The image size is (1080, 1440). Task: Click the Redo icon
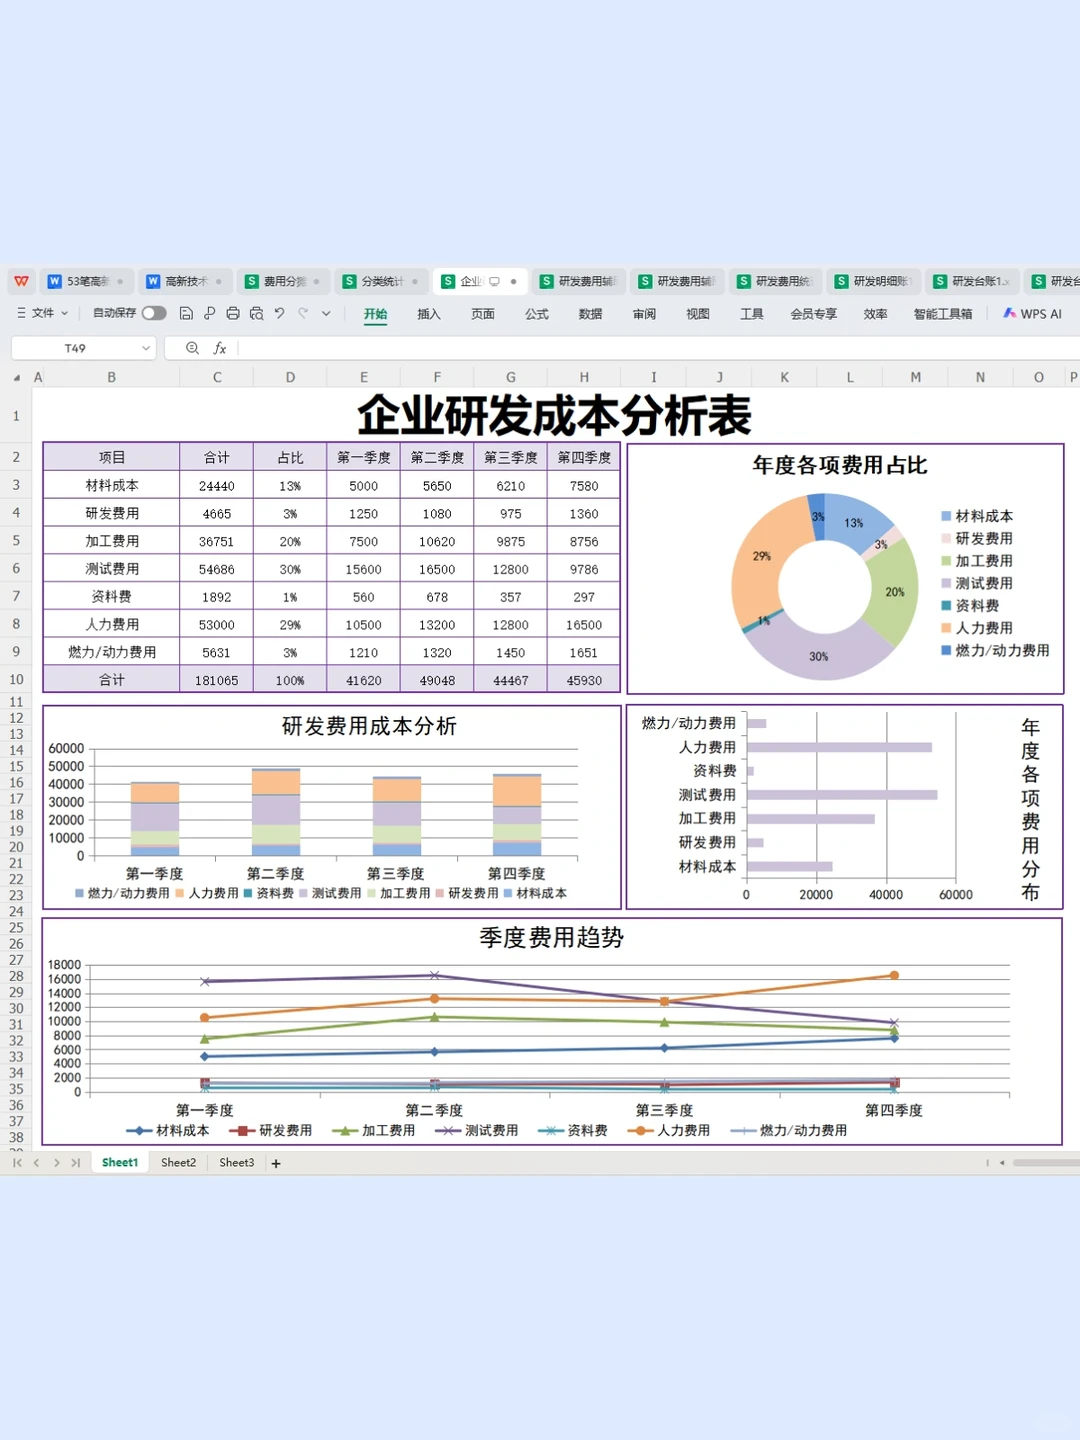click(x=302, y=314)
